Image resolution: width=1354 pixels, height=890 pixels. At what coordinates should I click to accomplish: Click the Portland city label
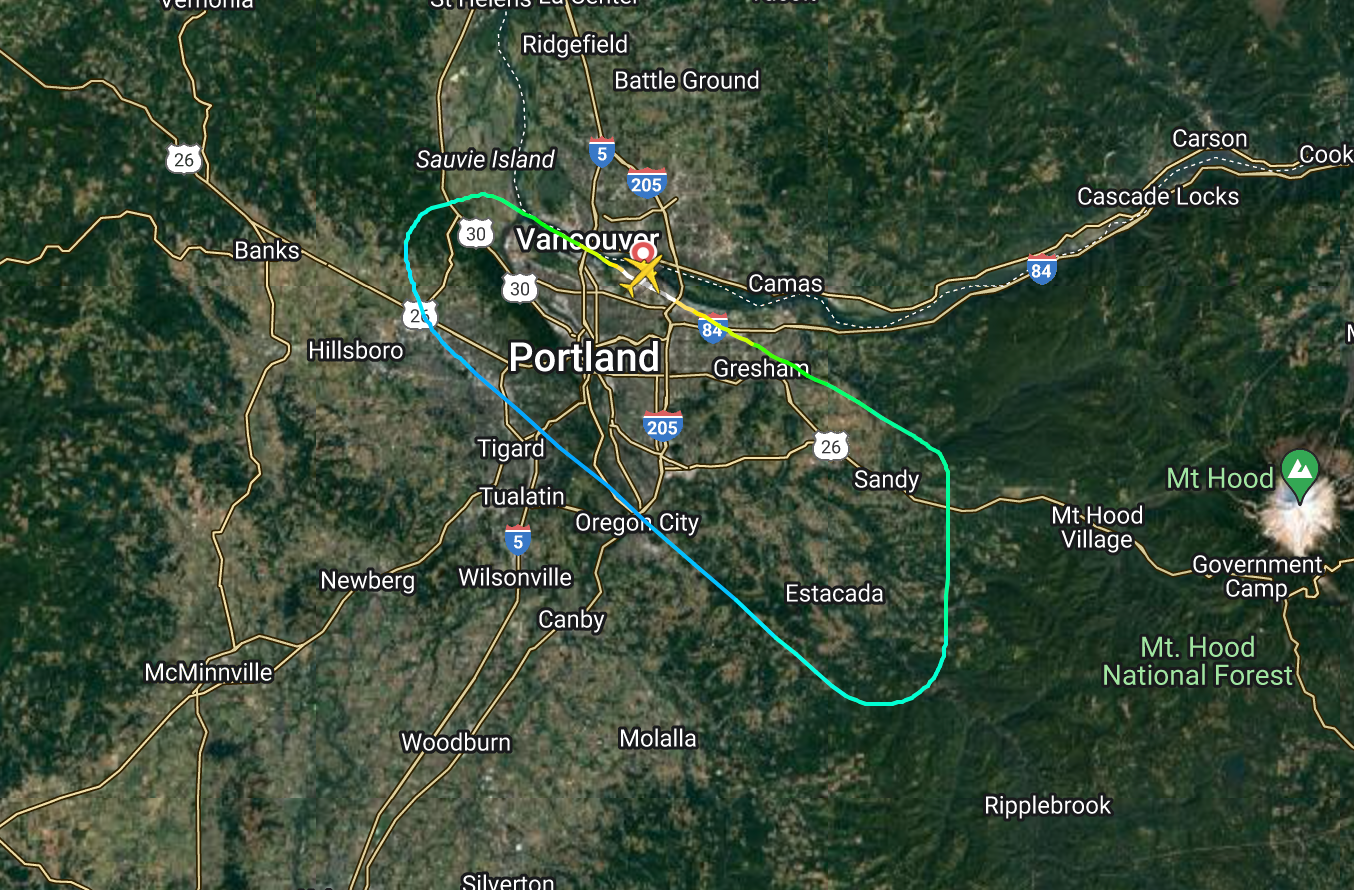tap(584, 358)
